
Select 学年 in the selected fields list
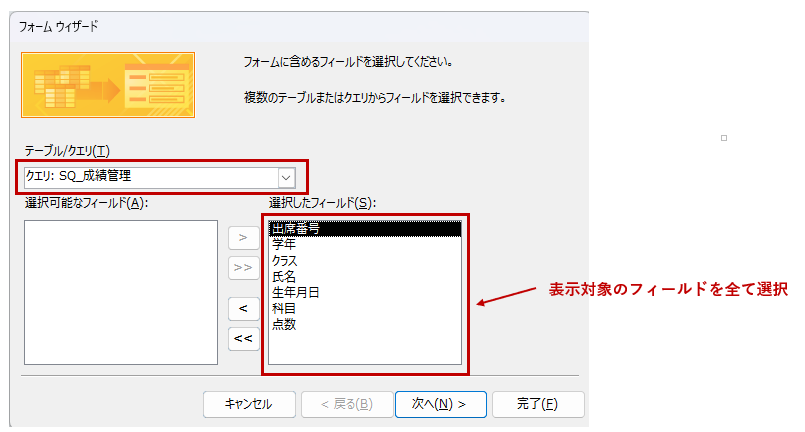point(283,245)
